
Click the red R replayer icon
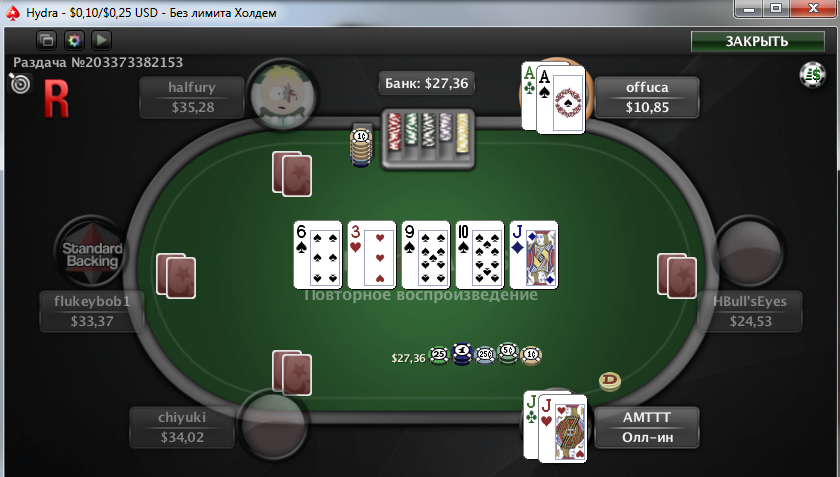click(x=56, y=99)
